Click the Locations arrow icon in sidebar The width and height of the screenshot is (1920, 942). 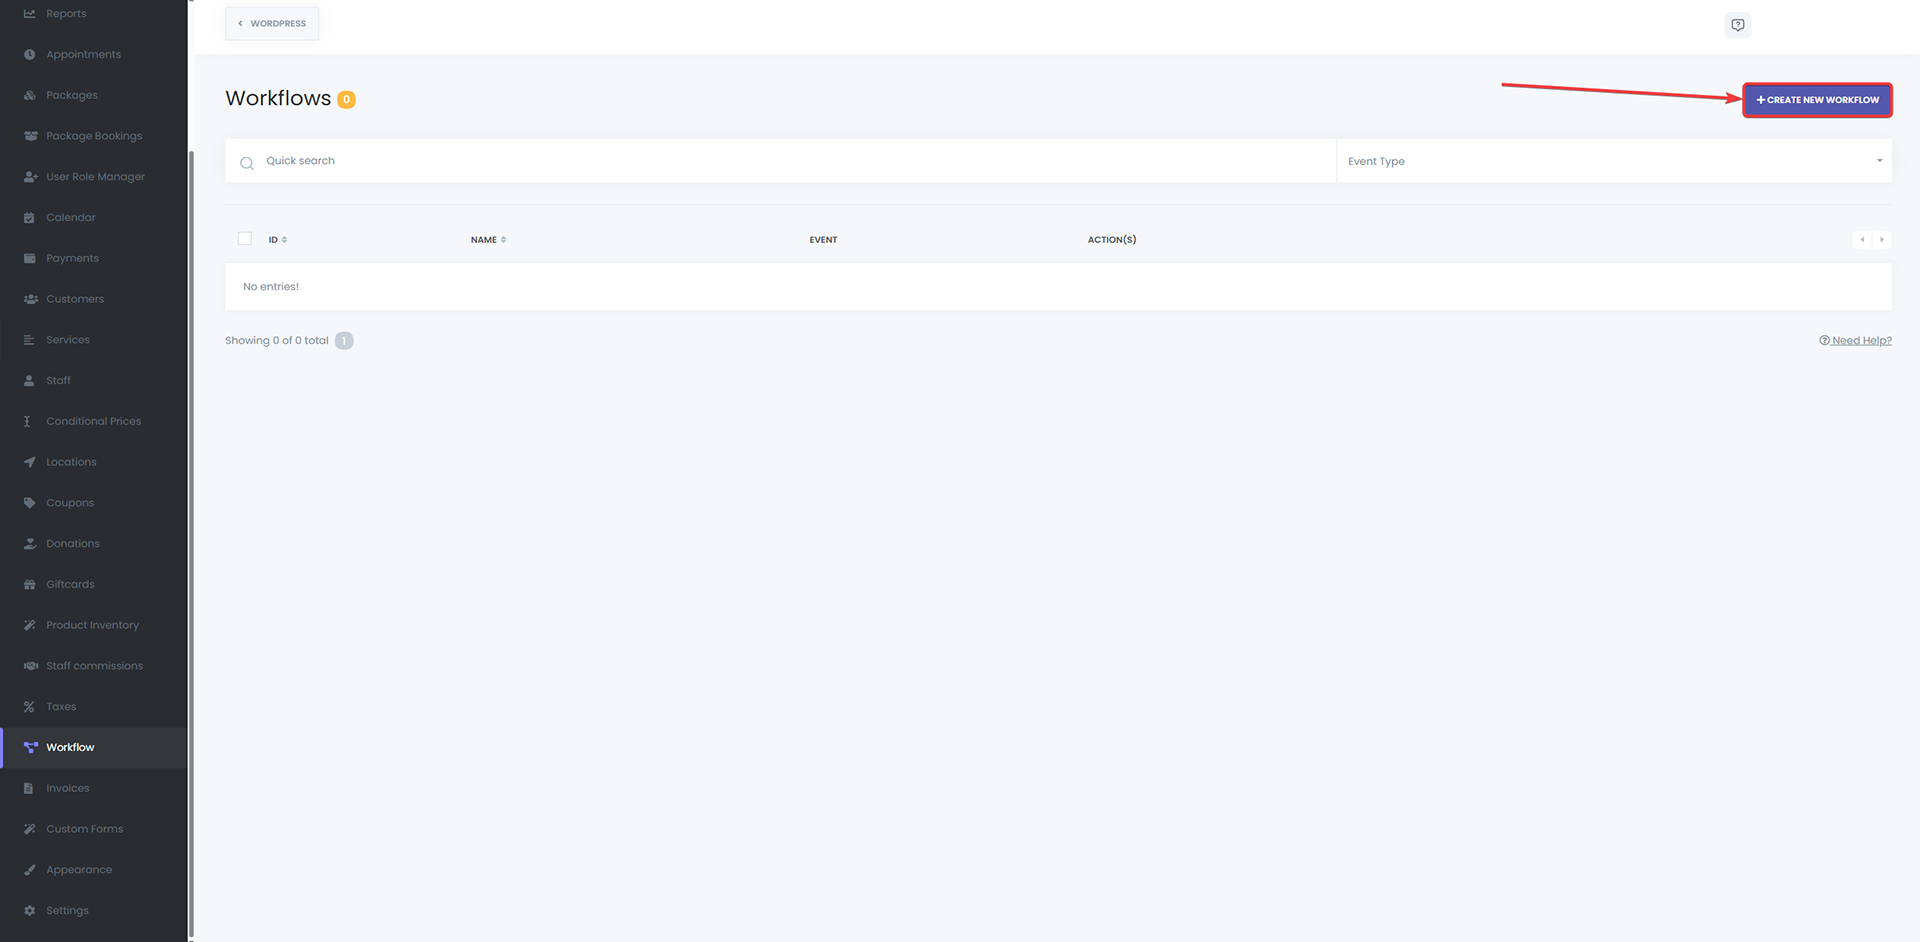click(29, 462)
